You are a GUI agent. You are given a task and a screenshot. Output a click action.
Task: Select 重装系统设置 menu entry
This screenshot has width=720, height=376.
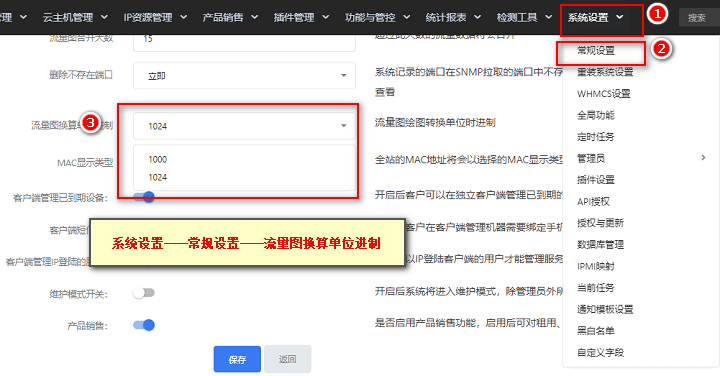point(605,72)
